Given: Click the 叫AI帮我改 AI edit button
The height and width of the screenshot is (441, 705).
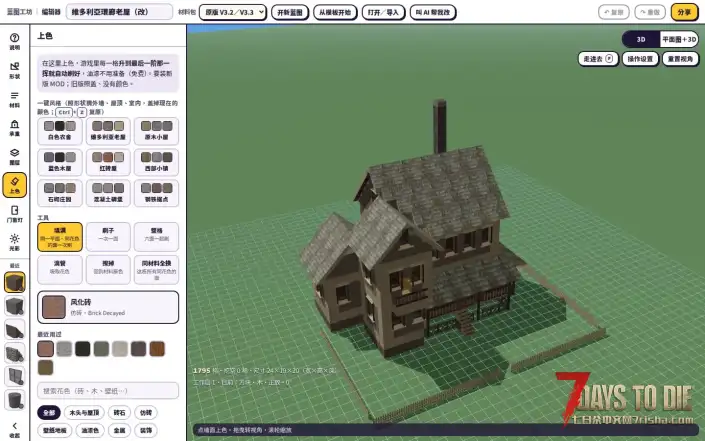Looking at the screenshot, I should click(x=433, y=12).
